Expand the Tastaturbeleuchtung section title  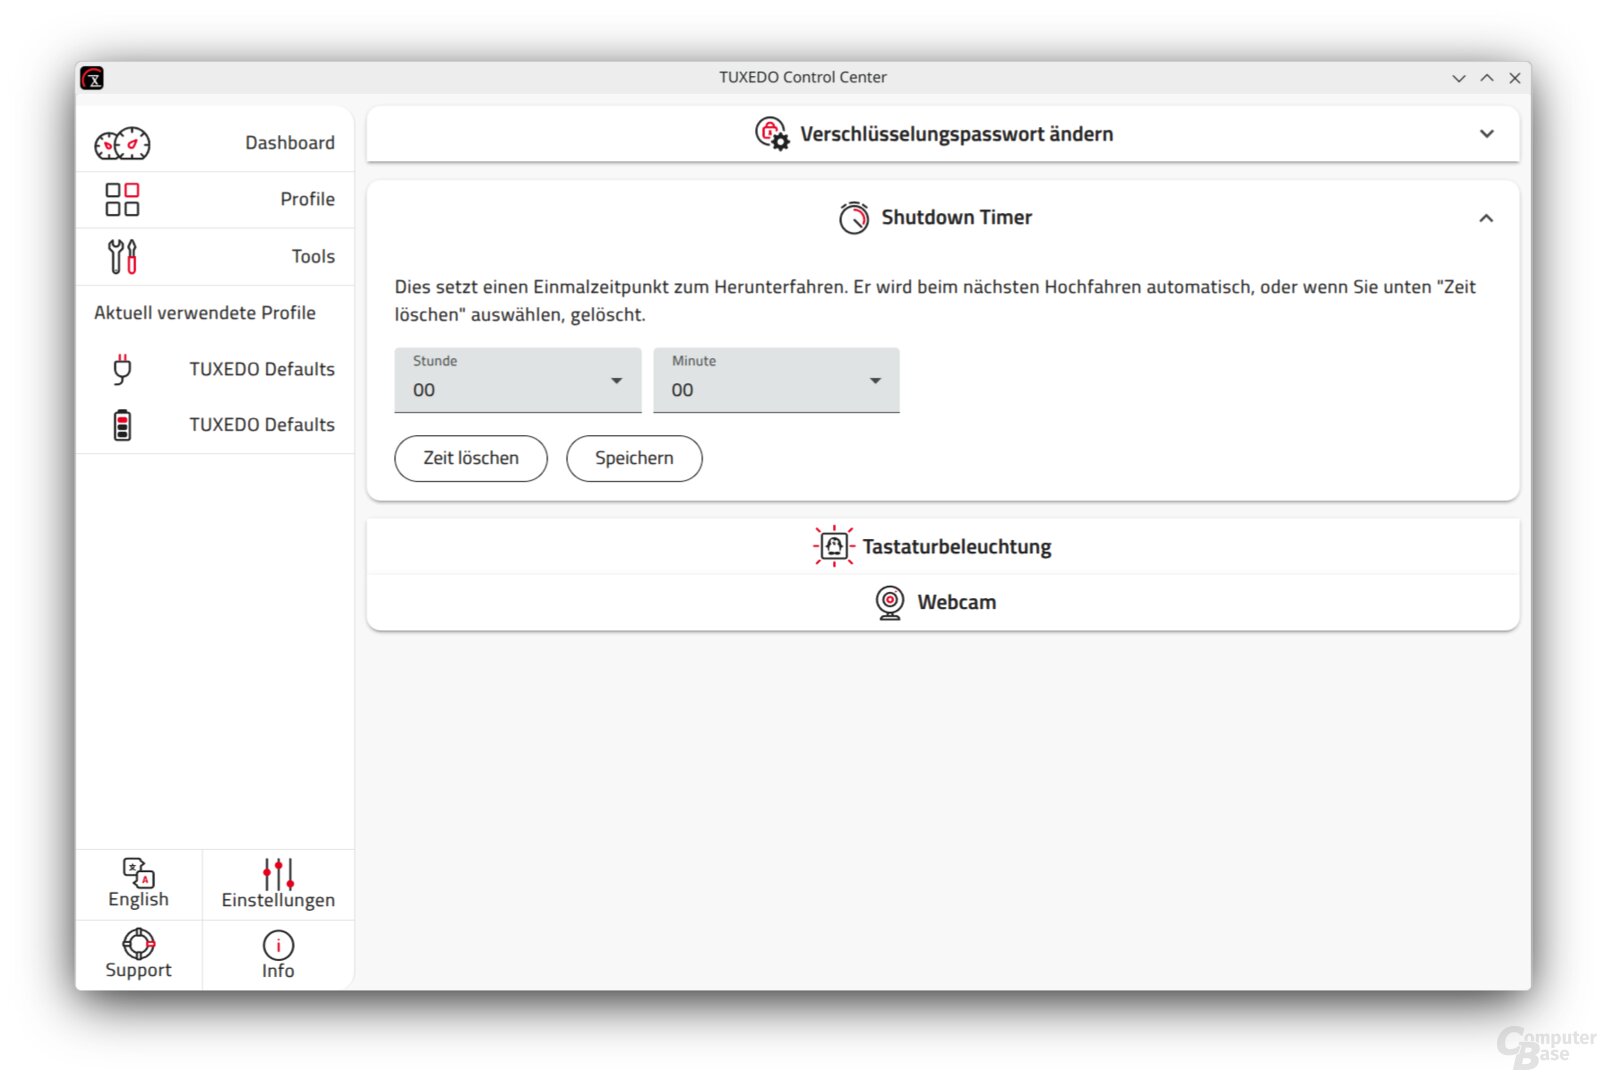click(x=957, y=547)
